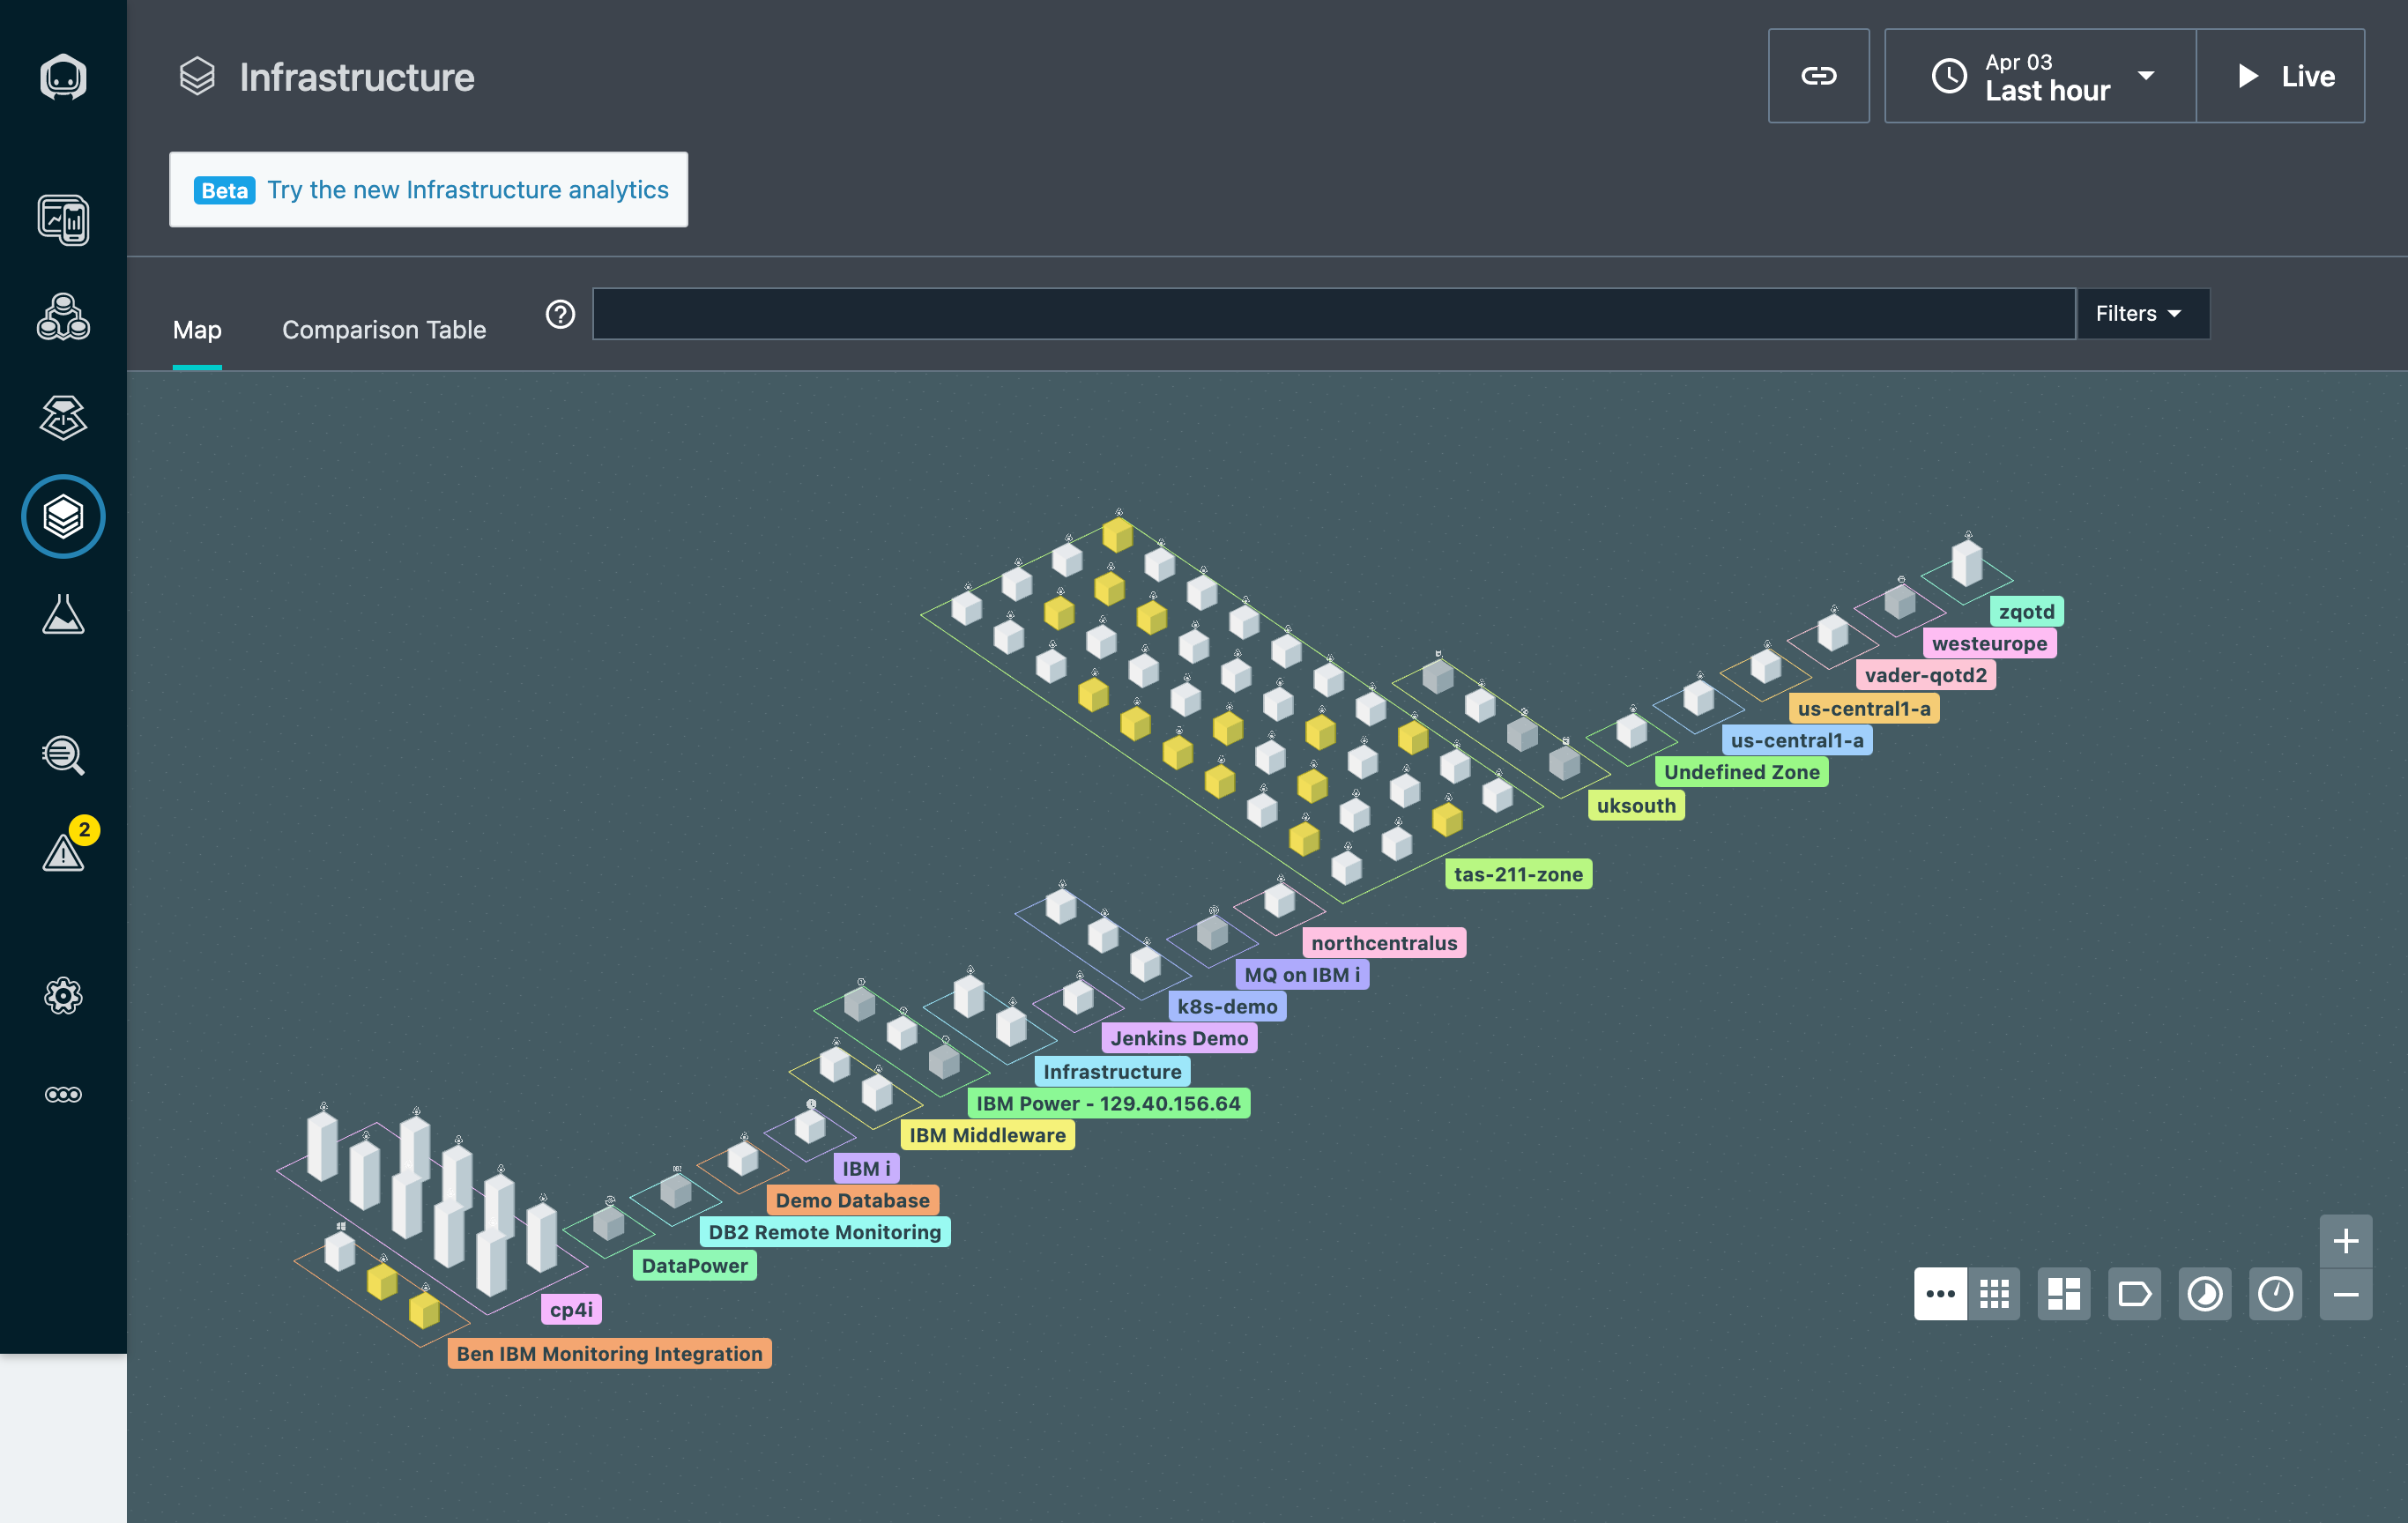The width and height of the screenshot is (2408, 1523).
Task: Toggle the pie chart metric overlay
Action: click(2205, 1294)
